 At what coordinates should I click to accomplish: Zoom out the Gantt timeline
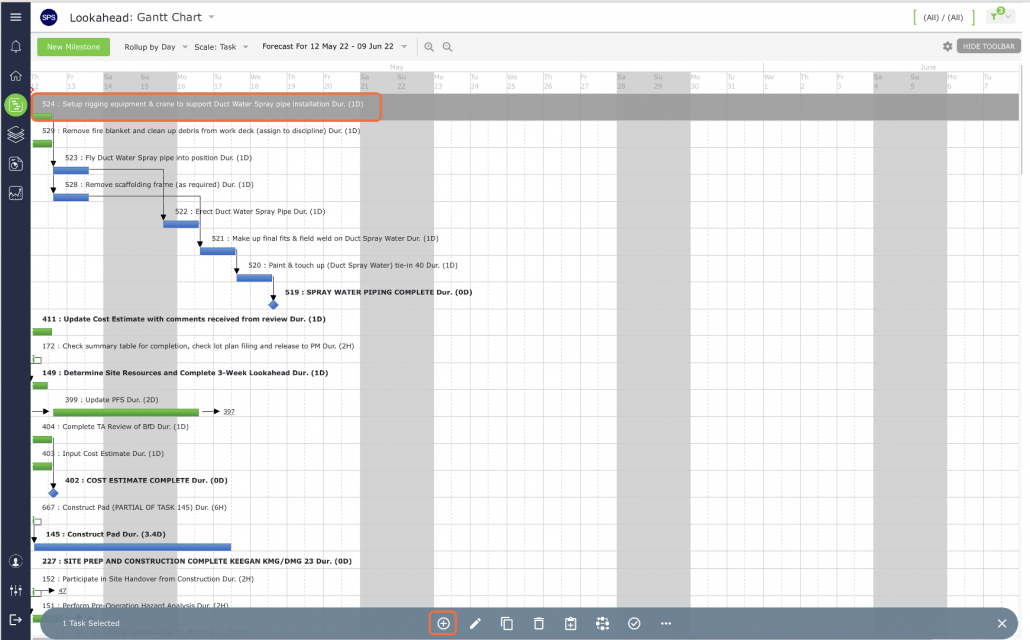pyautogui.click(x=447, y=47)
